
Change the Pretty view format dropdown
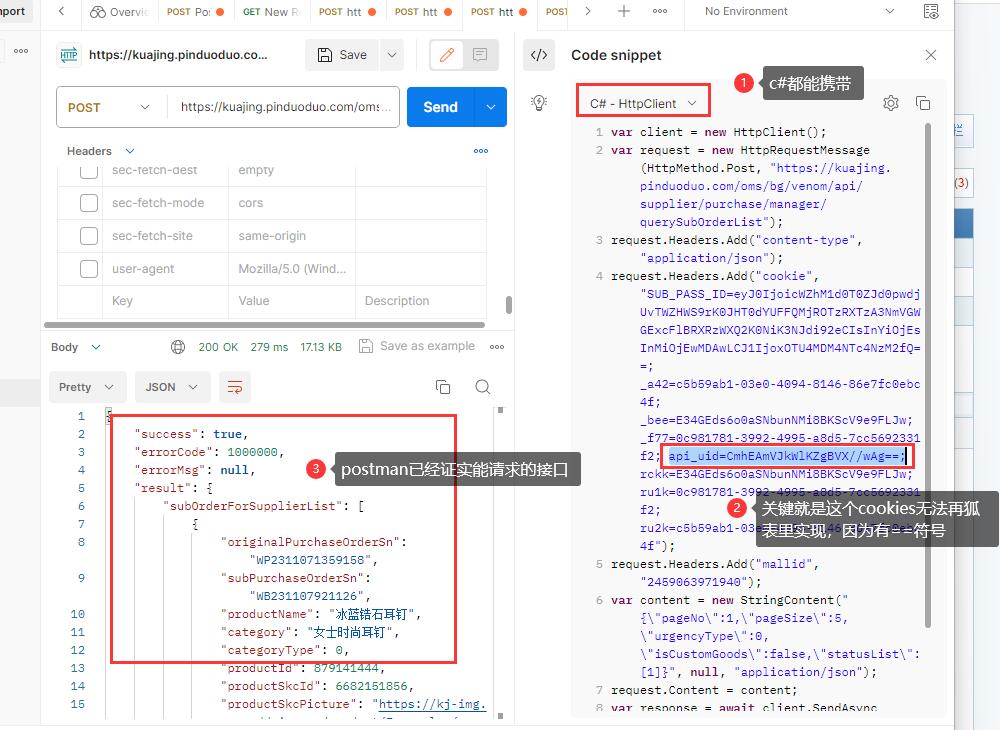tap(87, 387)
